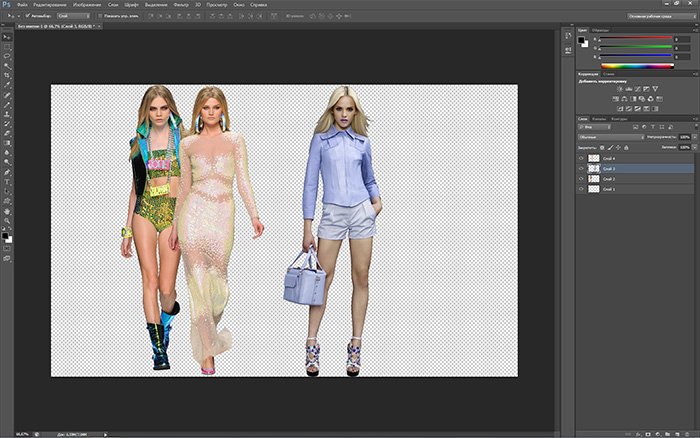Screen dimensions: 700x438
Task: Open the workspace dropdown Основная рабочая среда
Action: point(659,17)
